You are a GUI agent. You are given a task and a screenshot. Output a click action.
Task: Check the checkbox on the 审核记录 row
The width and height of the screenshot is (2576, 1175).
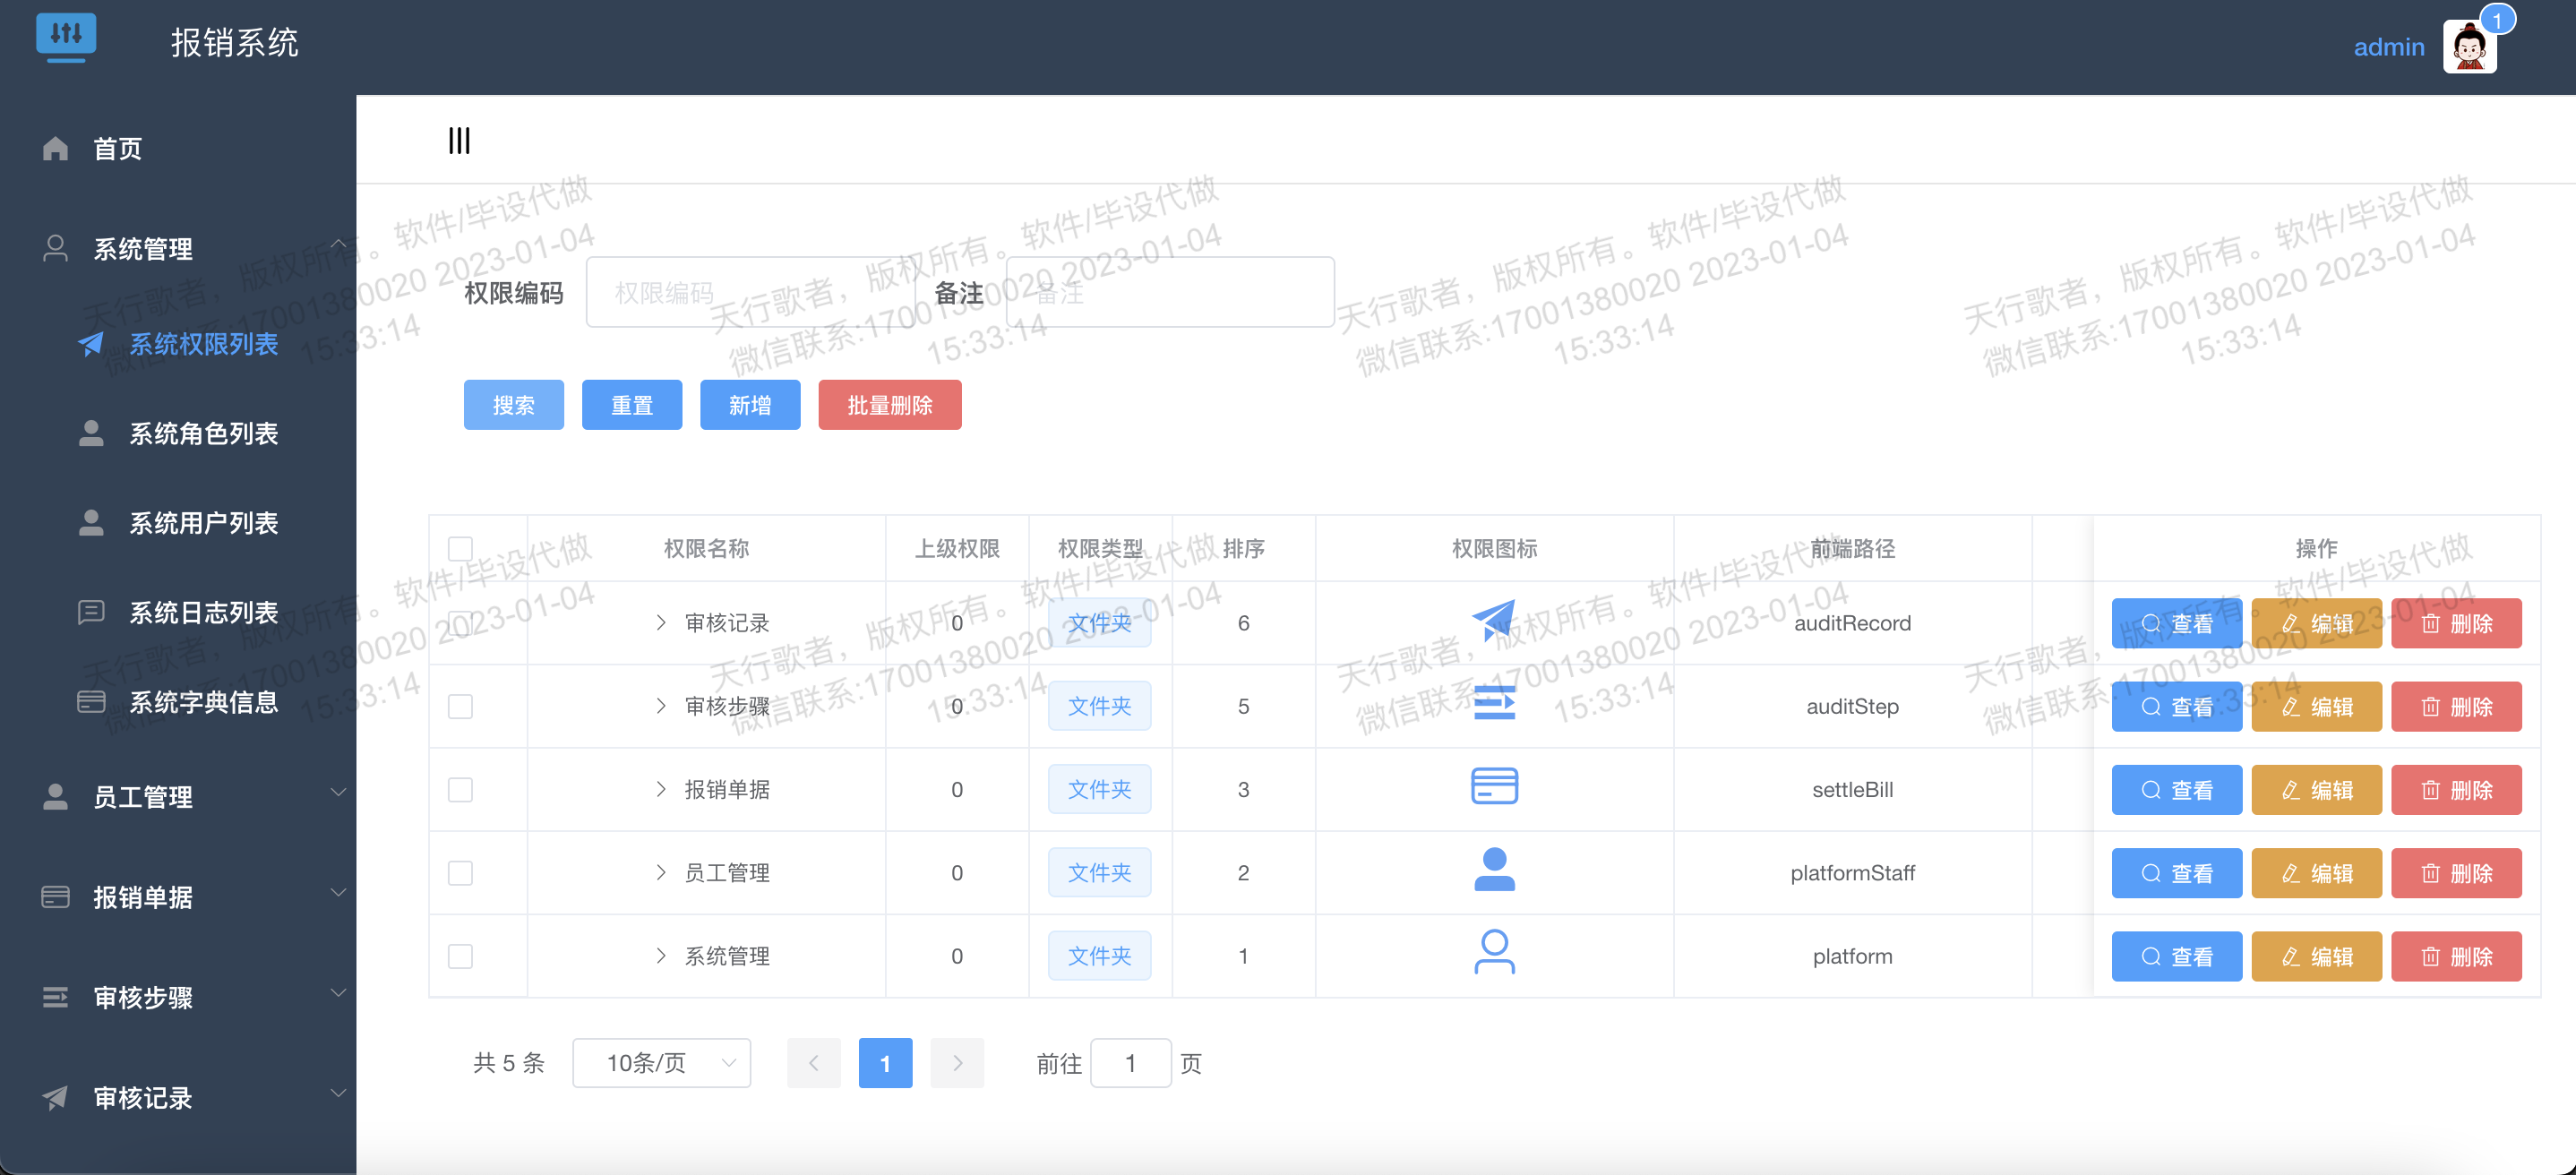tap(461, 622)
